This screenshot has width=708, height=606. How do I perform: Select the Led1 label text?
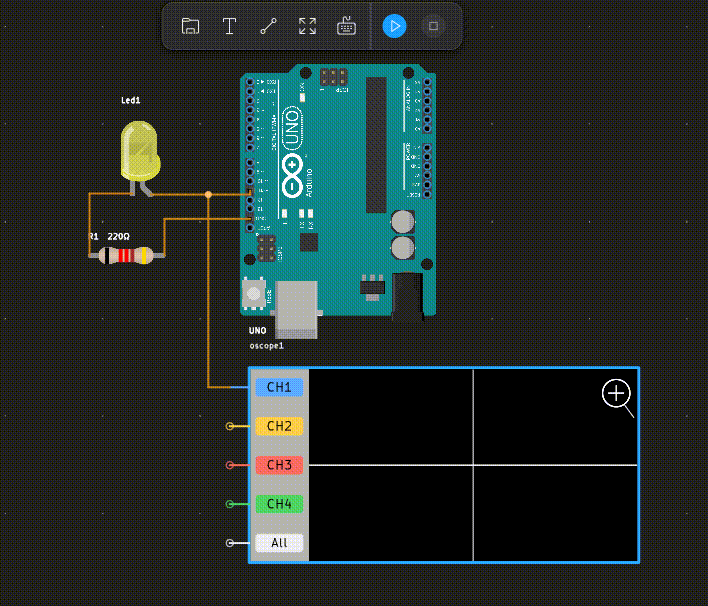pos(130,100)
